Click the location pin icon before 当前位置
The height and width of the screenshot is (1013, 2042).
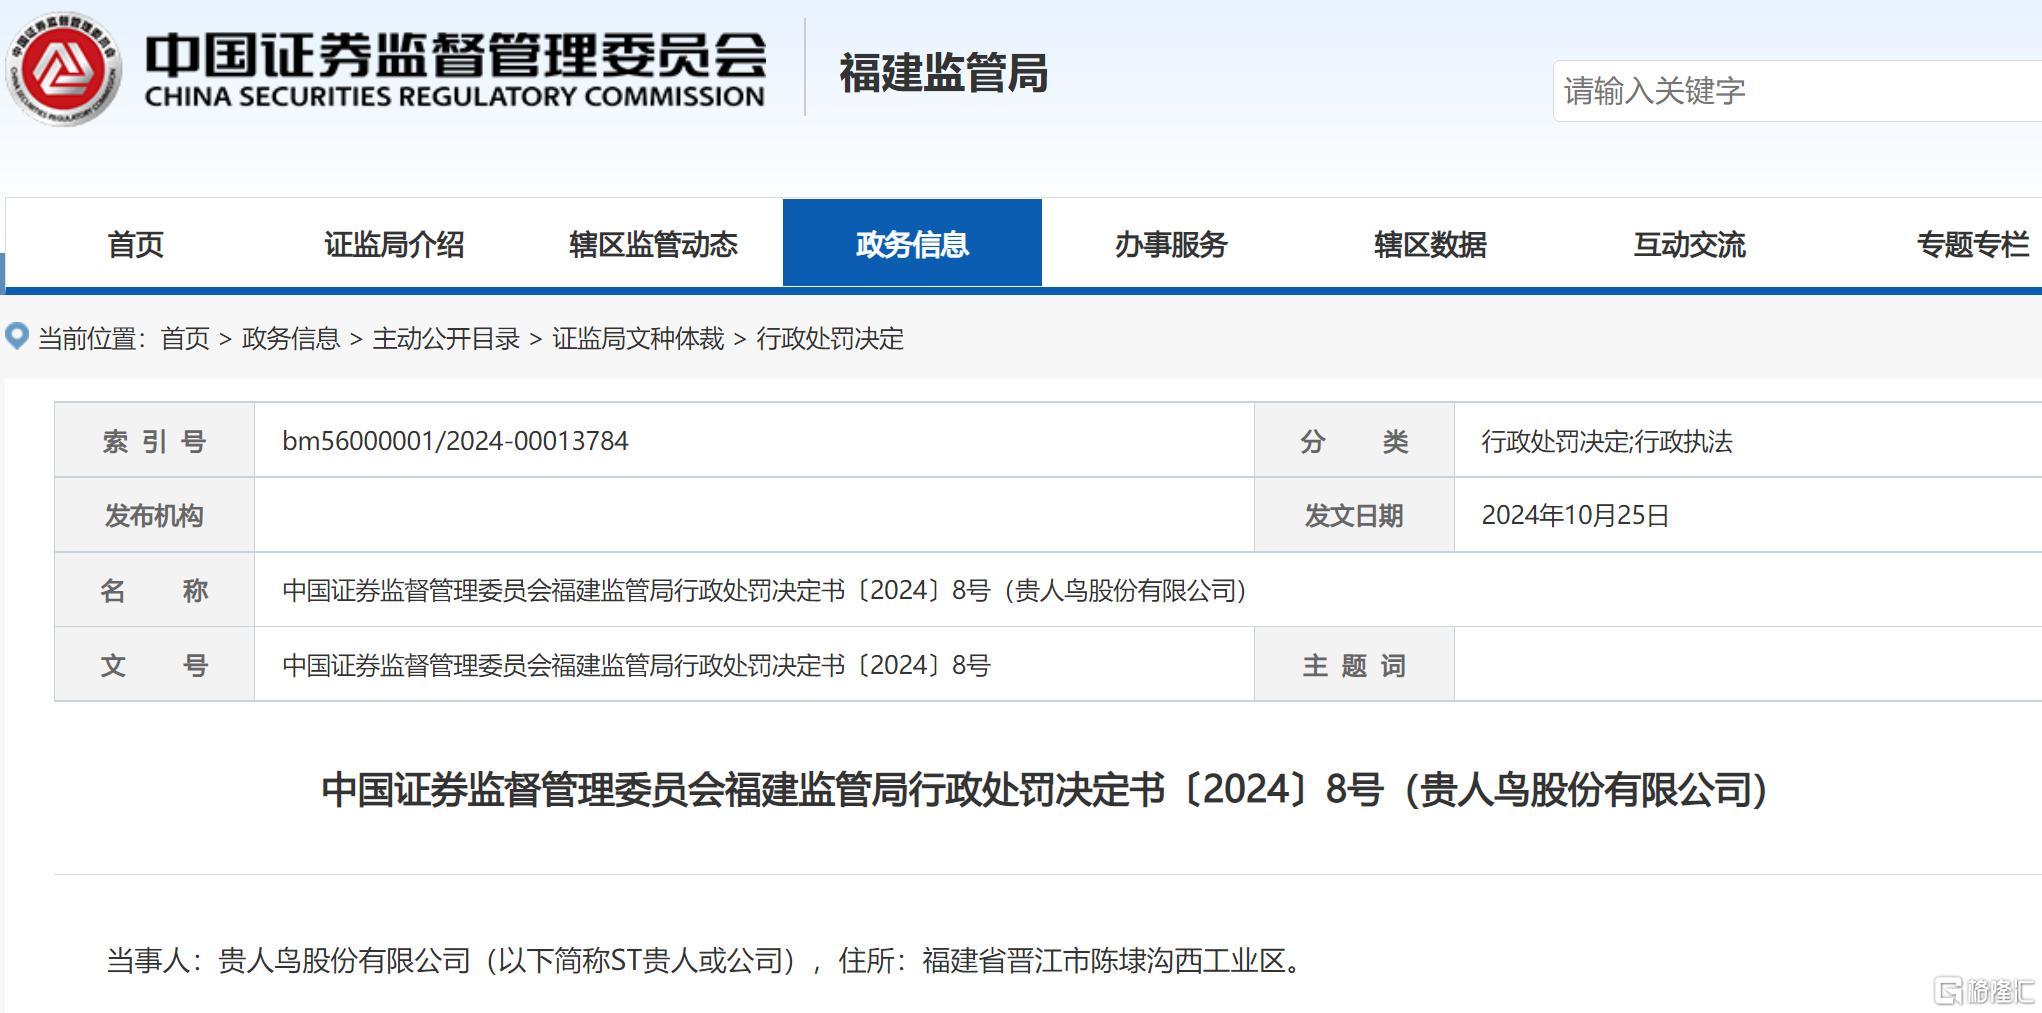click(x=17, y=337)
